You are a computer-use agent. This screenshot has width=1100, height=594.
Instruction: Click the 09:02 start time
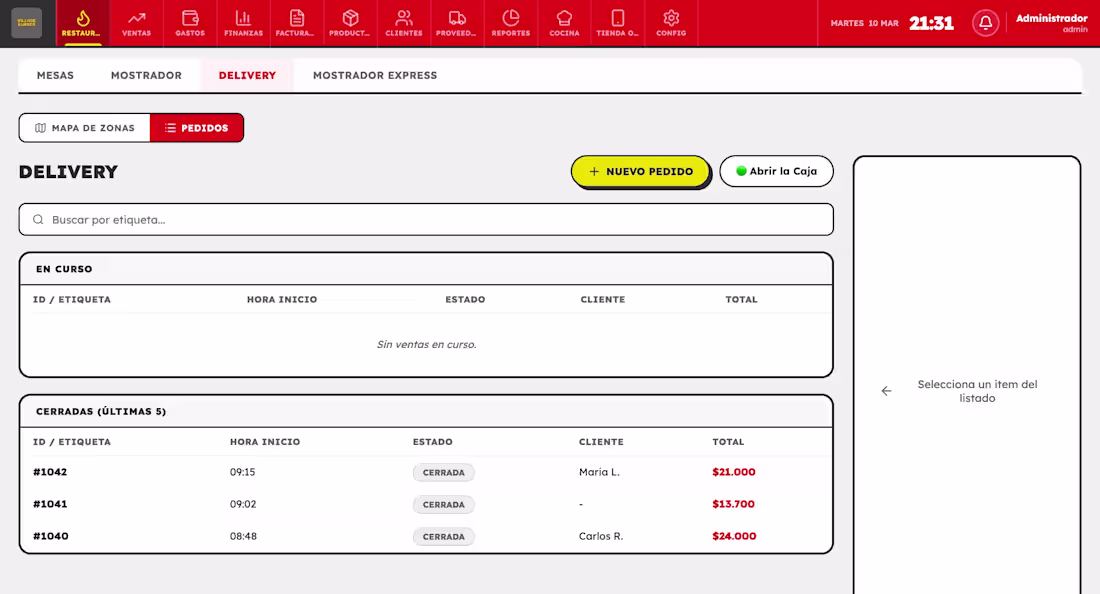243,504
